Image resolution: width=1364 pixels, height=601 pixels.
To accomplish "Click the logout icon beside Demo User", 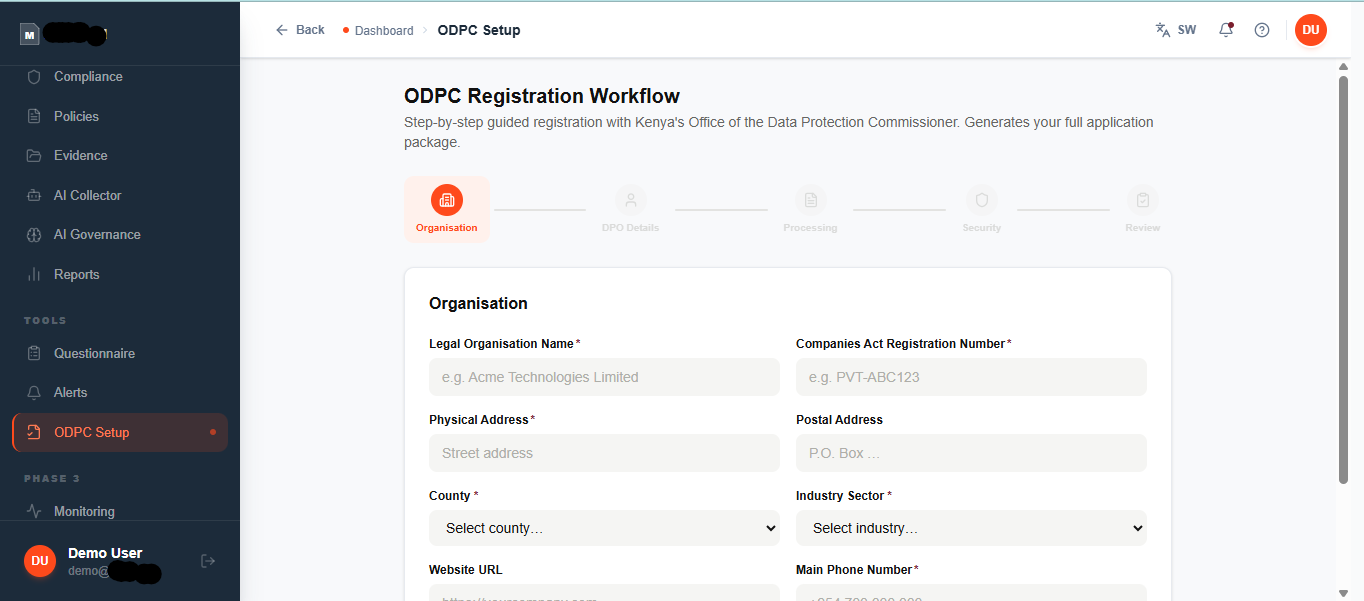I will (208, 561).
